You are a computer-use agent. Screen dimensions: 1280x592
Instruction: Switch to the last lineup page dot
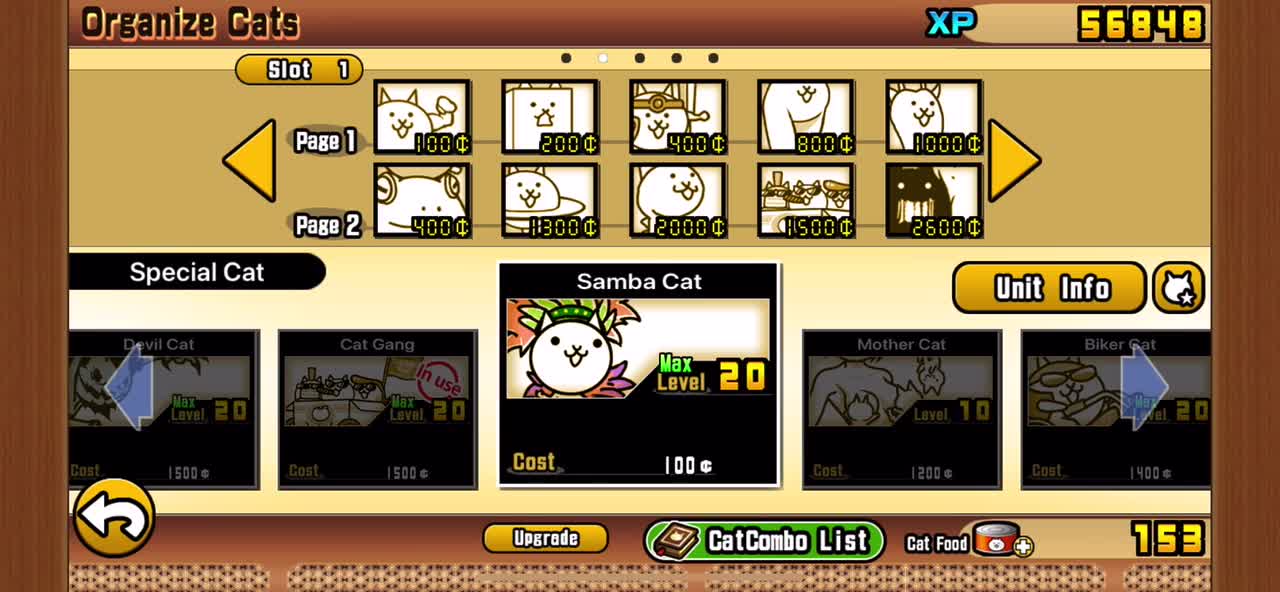click(713, 58)
